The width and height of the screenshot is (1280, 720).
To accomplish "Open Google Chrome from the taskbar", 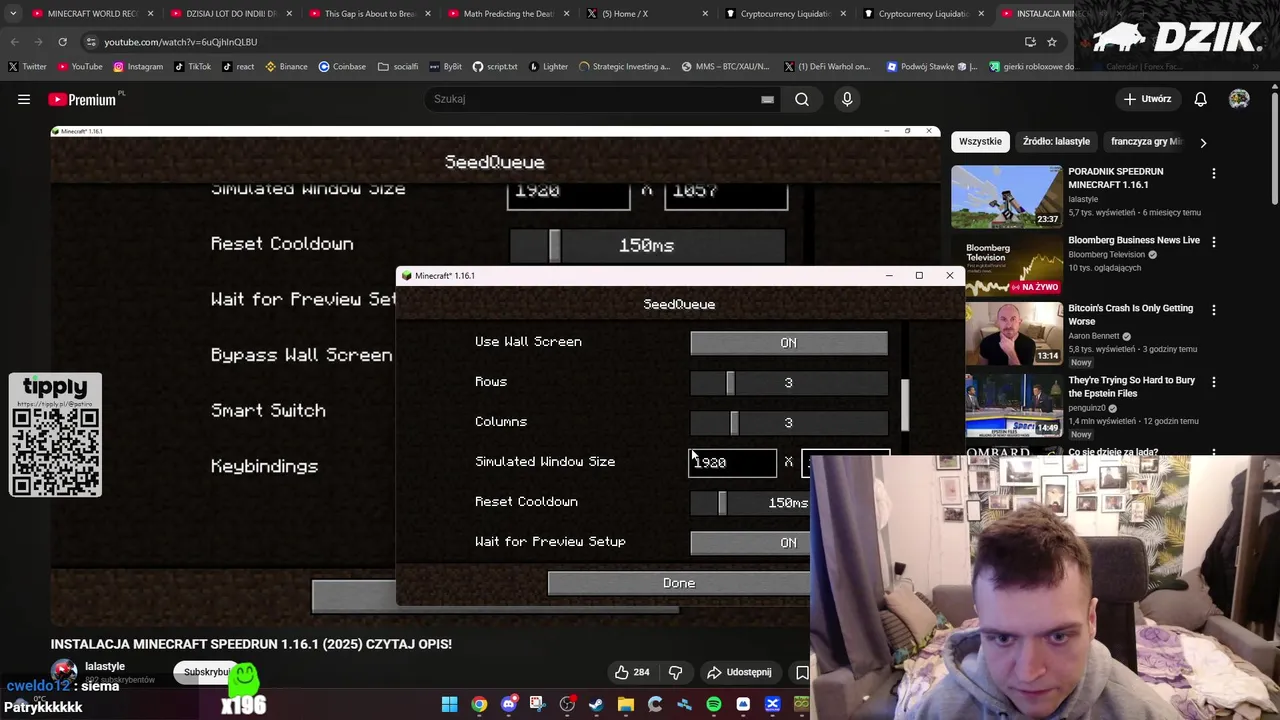I will tap(479, 705).
